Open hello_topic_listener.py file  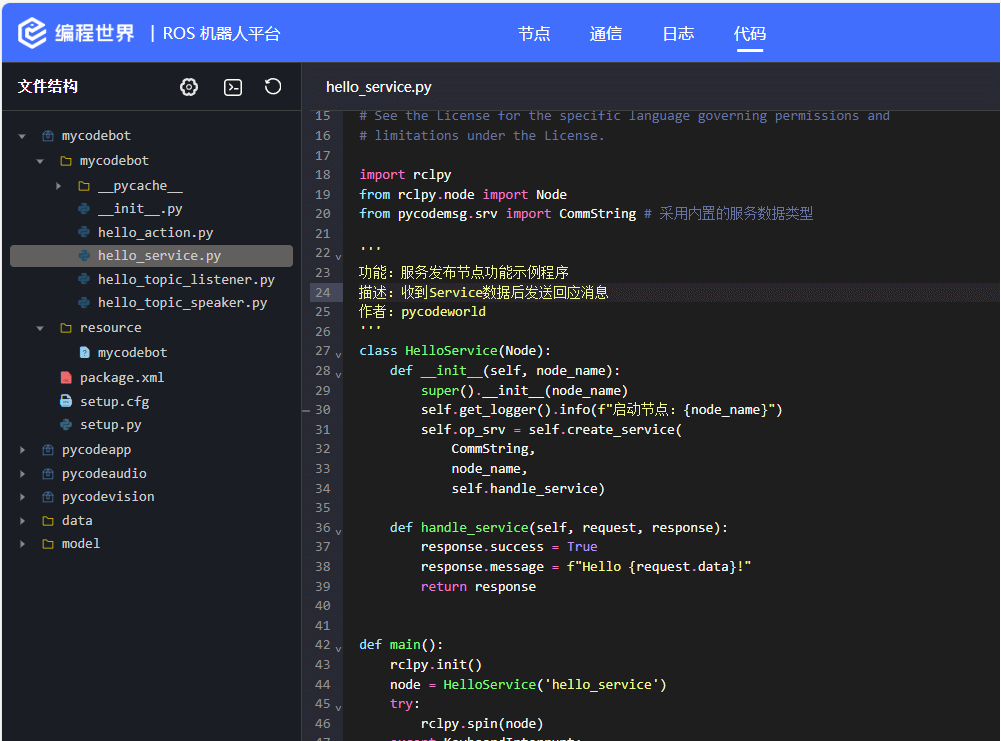(x=186, y=280)
